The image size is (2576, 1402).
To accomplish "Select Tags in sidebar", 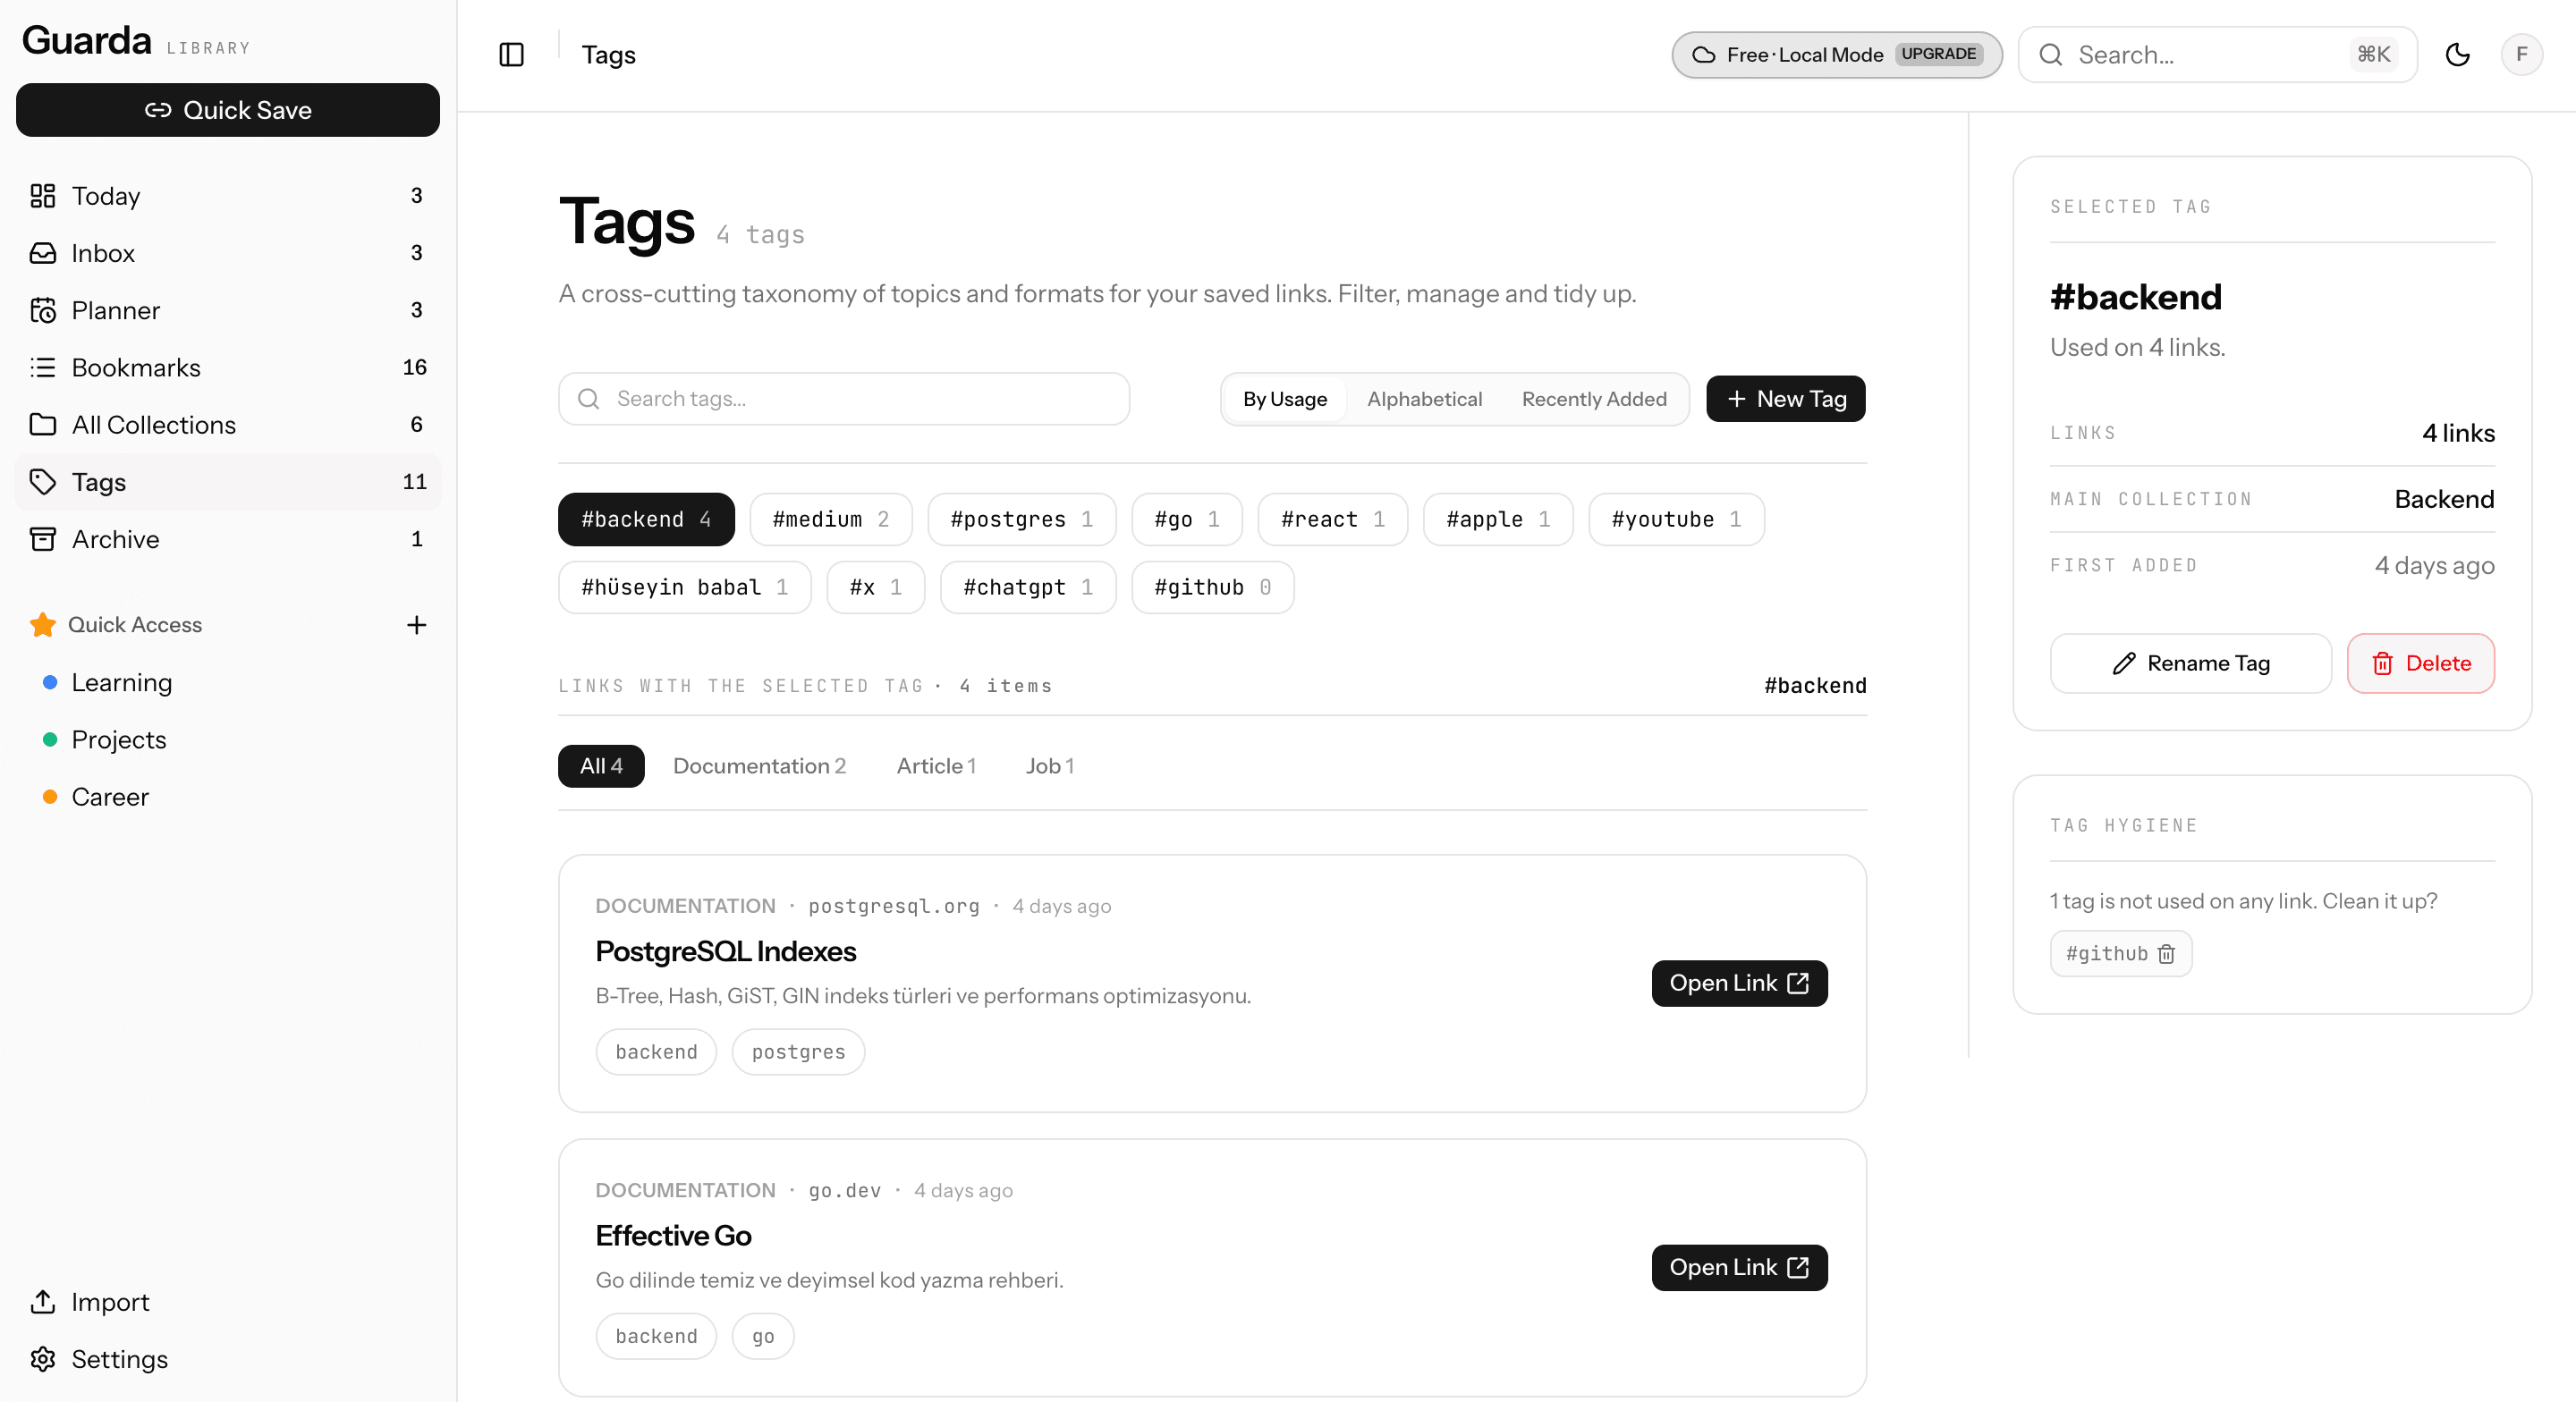I will pyautogui.click(x=227, y=482).
